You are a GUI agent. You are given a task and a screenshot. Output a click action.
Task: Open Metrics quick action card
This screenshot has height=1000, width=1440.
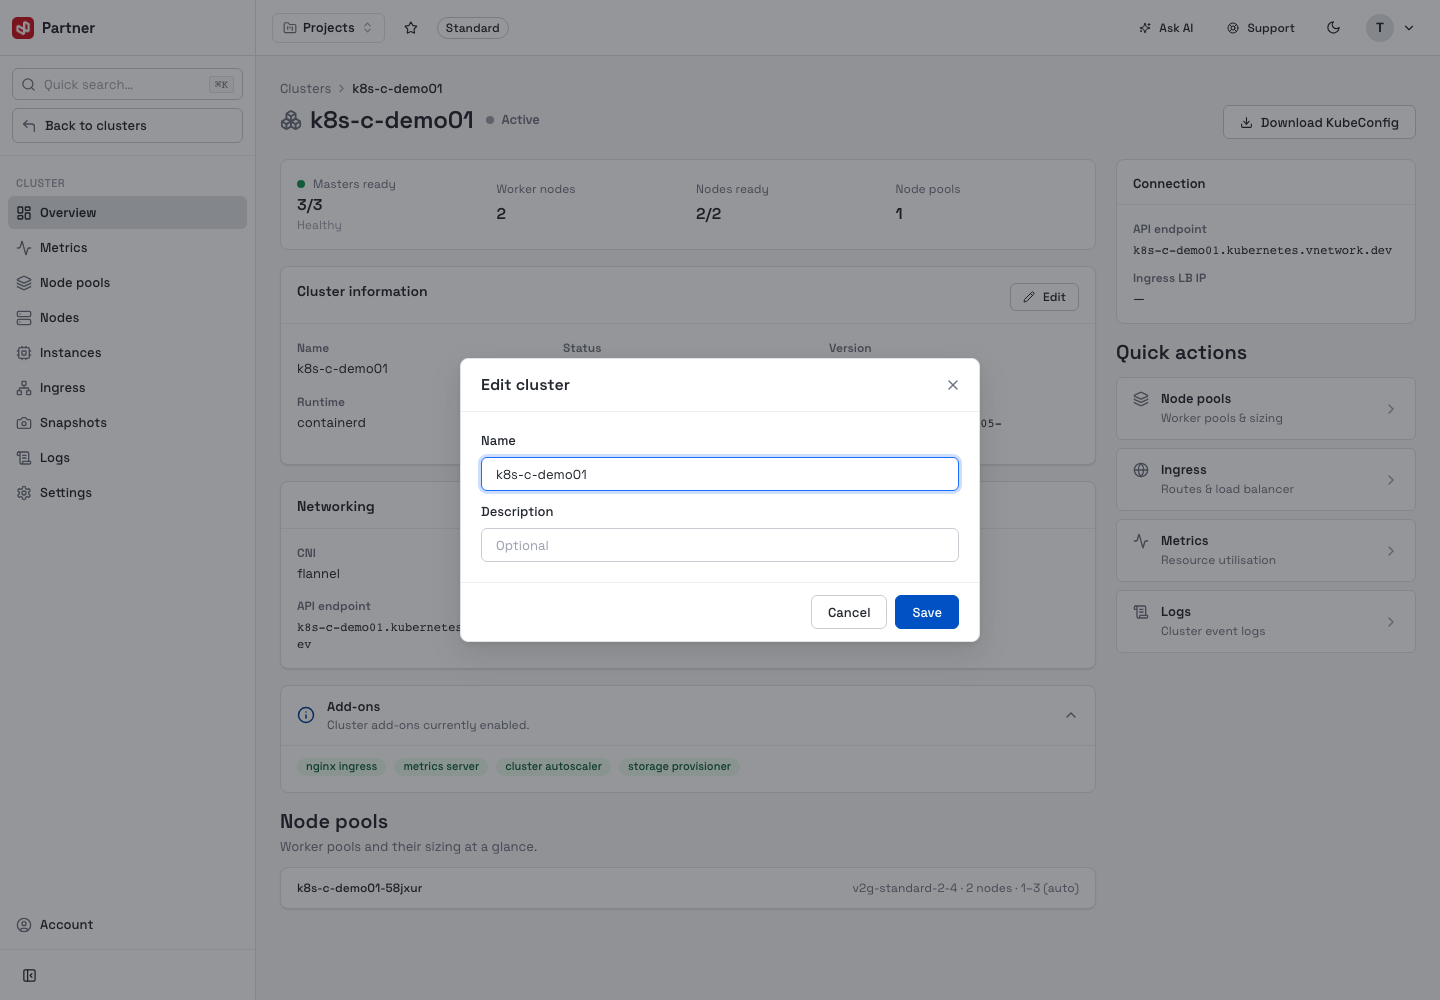tap(1266, 550)
